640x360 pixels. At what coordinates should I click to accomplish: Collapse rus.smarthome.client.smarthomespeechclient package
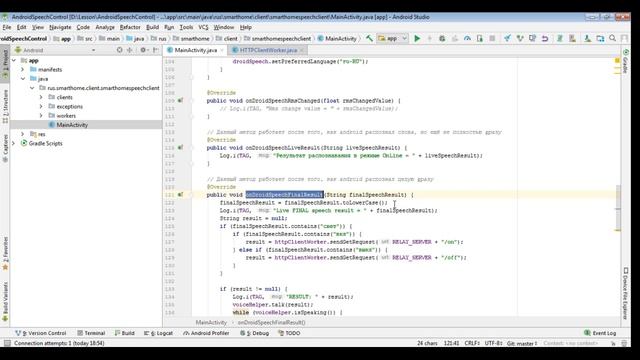tap(32, 88)
